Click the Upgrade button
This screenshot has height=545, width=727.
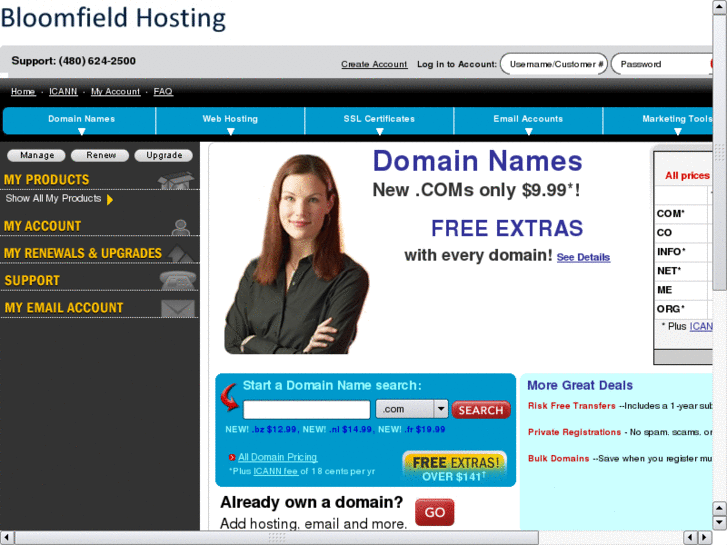[164, 155]
